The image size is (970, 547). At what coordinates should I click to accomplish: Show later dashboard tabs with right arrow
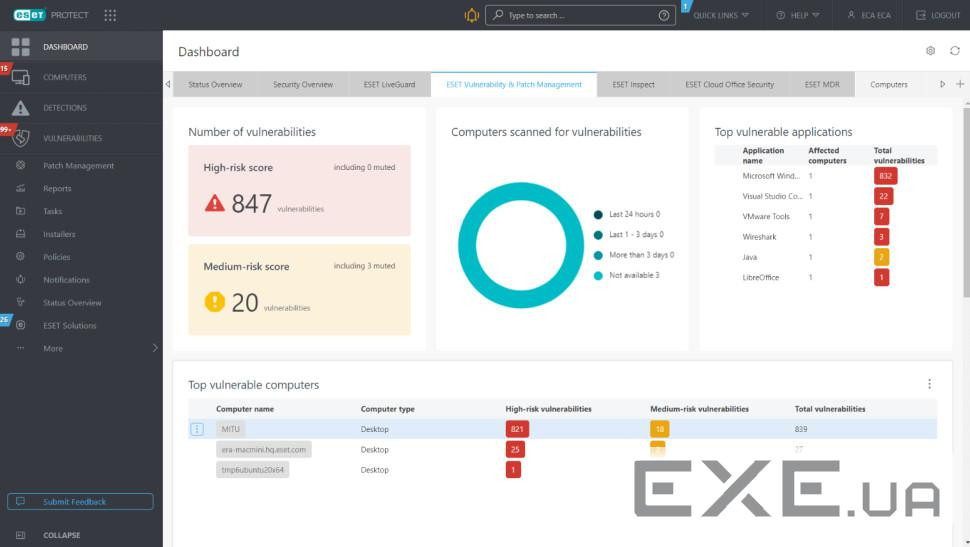click(942, 84)
